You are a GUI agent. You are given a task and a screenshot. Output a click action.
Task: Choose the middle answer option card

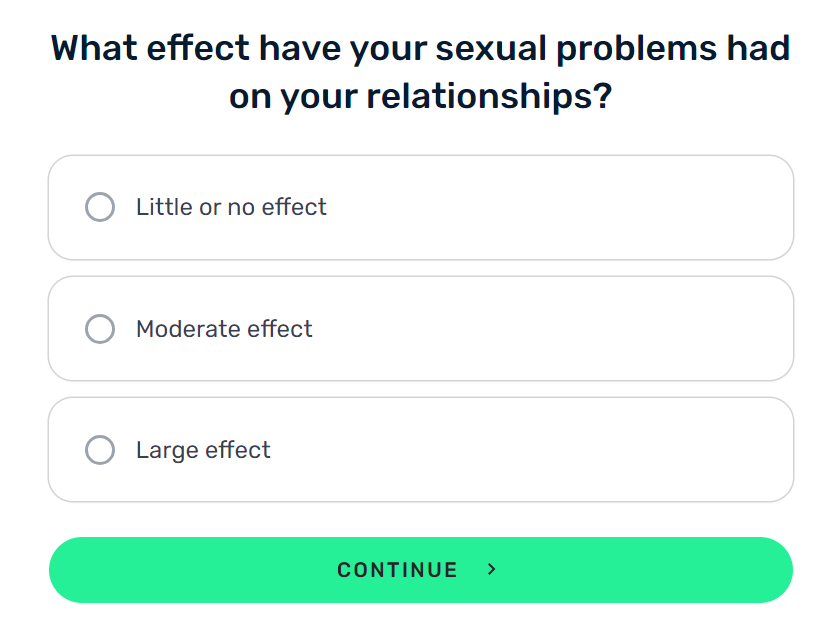point(421,328)
